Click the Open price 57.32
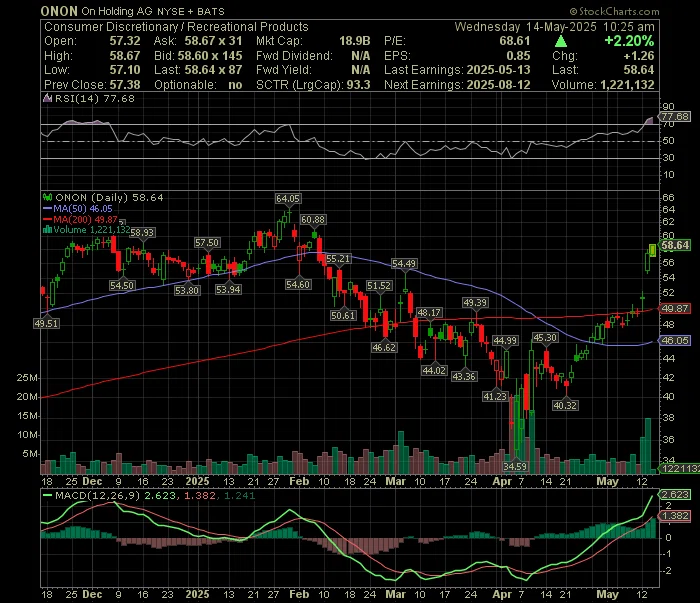This screenshot has width=700, height=603. pyautogui.click(x=125, y=41)
